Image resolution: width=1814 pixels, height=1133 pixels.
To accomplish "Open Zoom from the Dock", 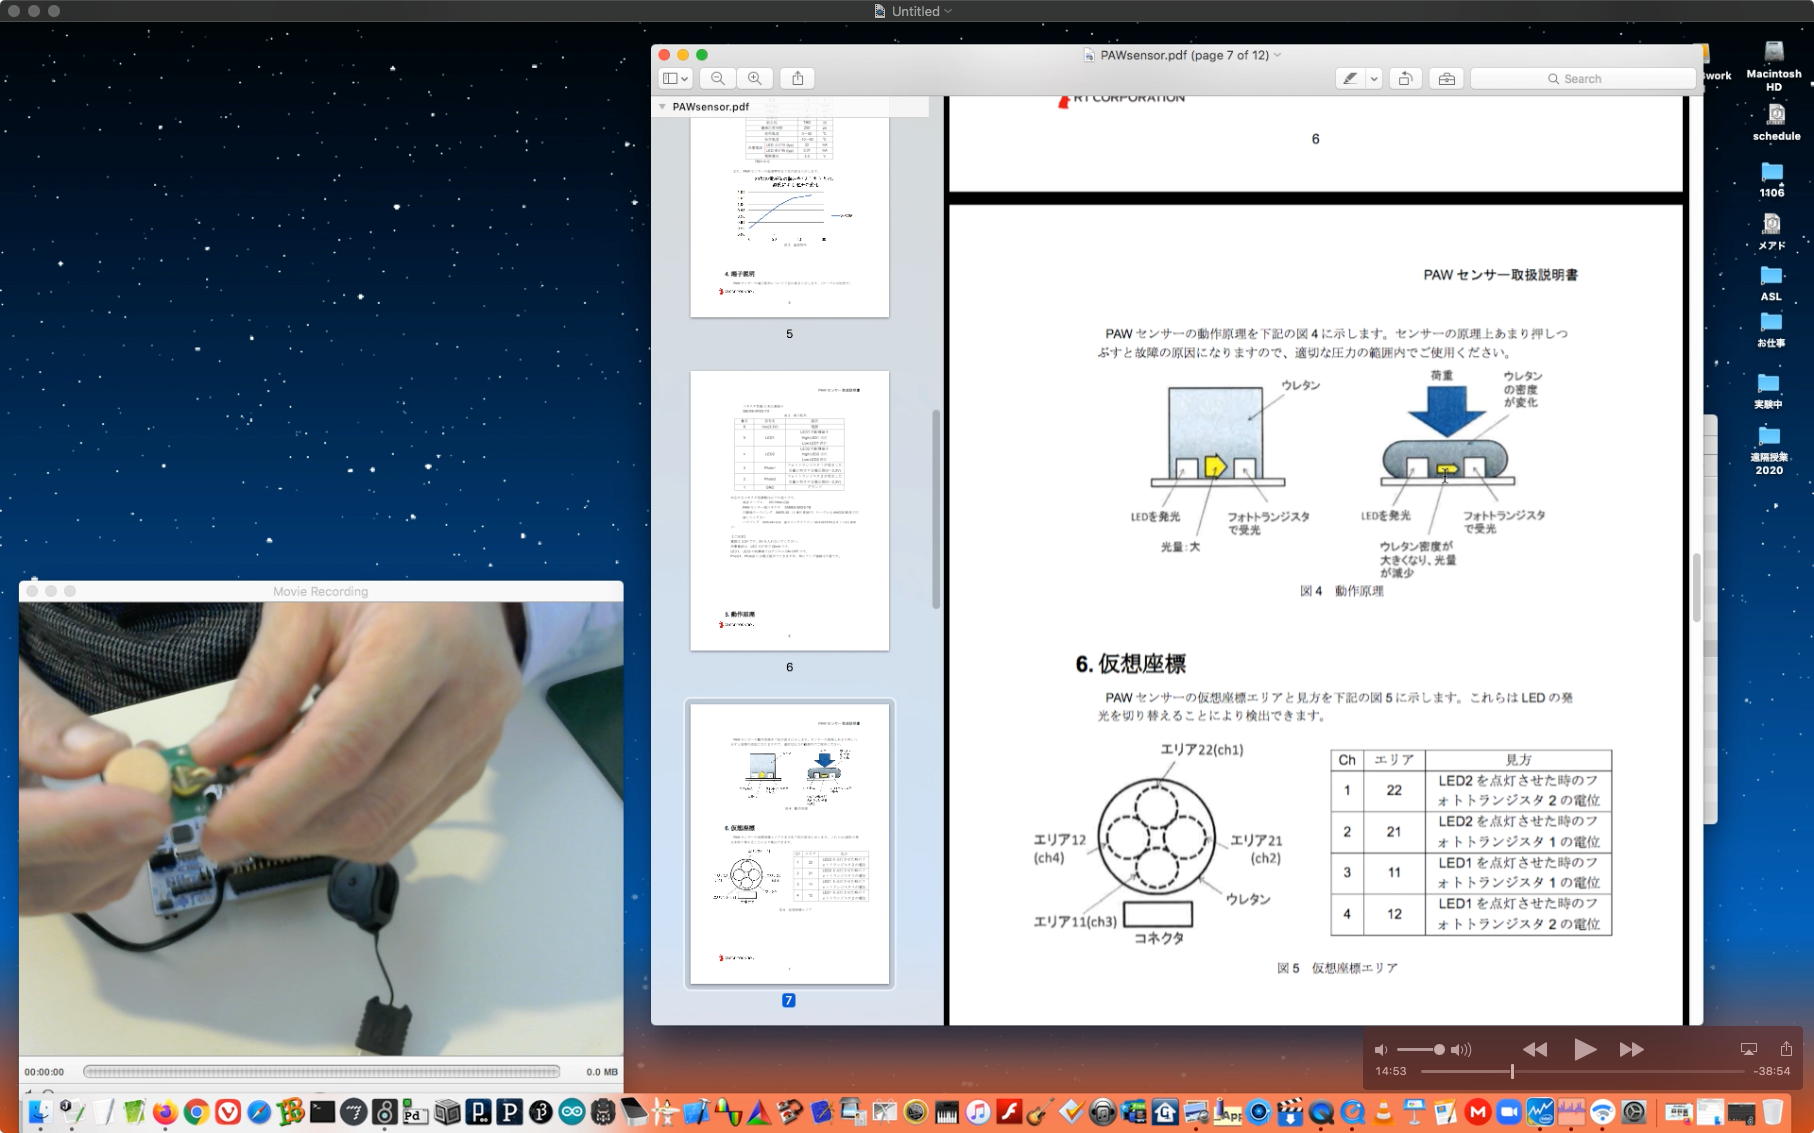I will pyautogui.click(x=1509, y=1111).
